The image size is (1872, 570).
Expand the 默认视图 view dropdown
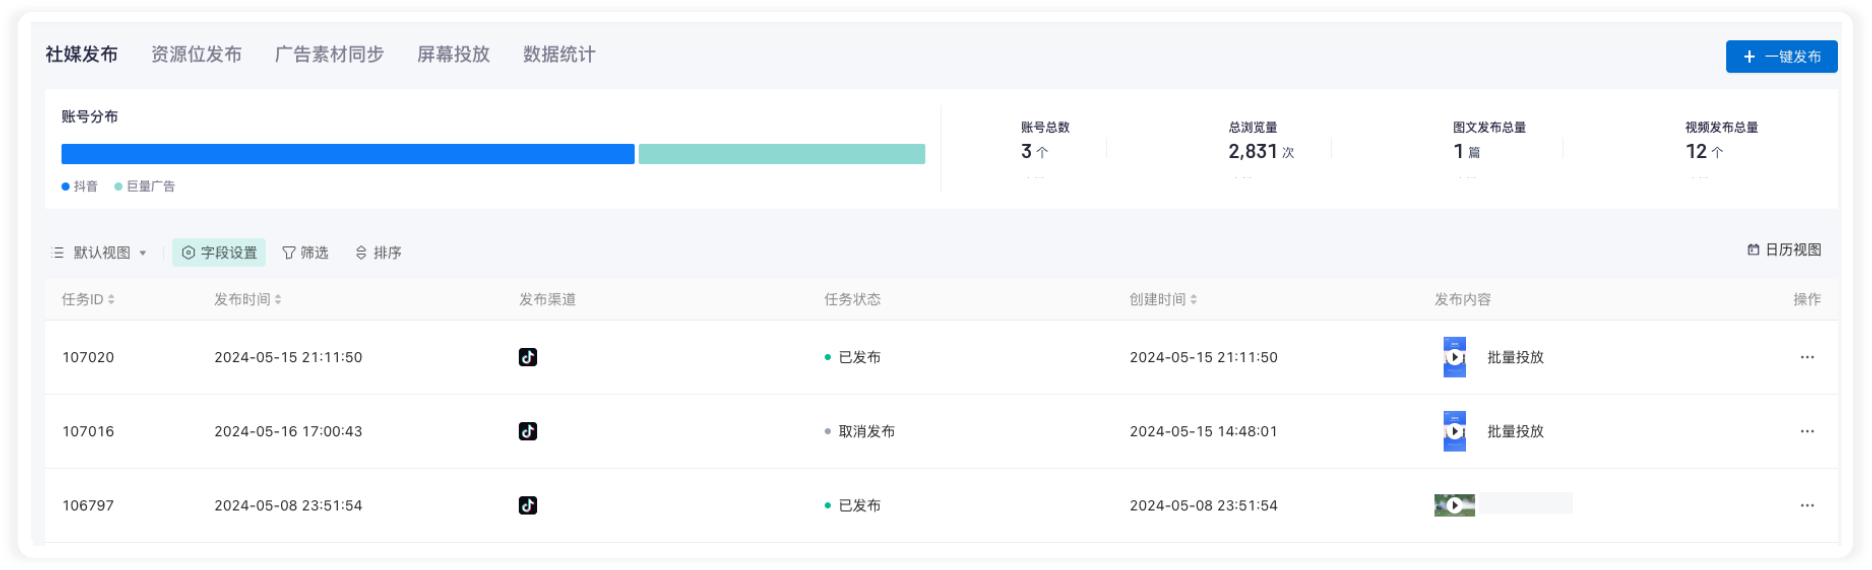point(100,253)
